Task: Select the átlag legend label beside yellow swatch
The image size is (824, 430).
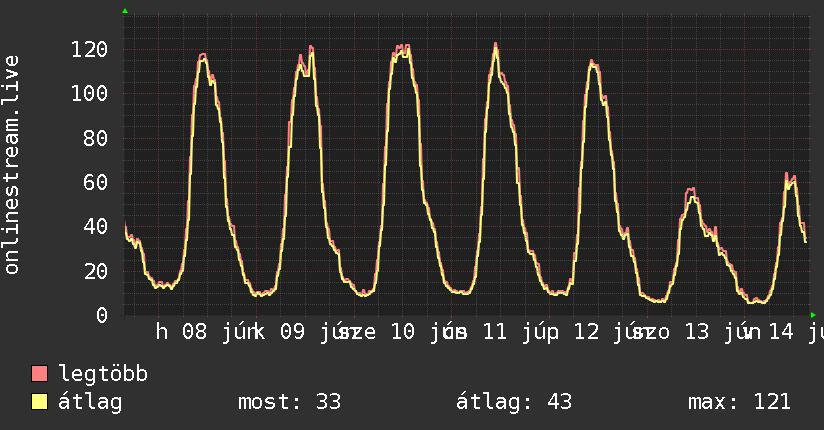Action: (x=90, y=403)
